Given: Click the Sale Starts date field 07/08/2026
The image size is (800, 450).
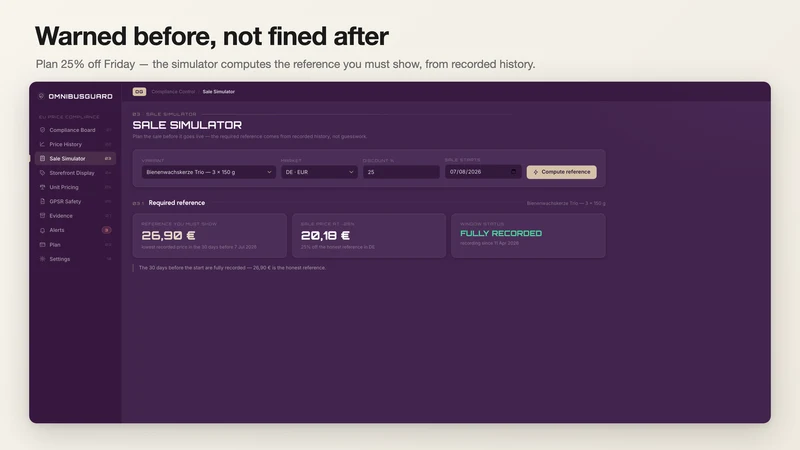Looking at the screenshot, I should (x=483, y=172).
